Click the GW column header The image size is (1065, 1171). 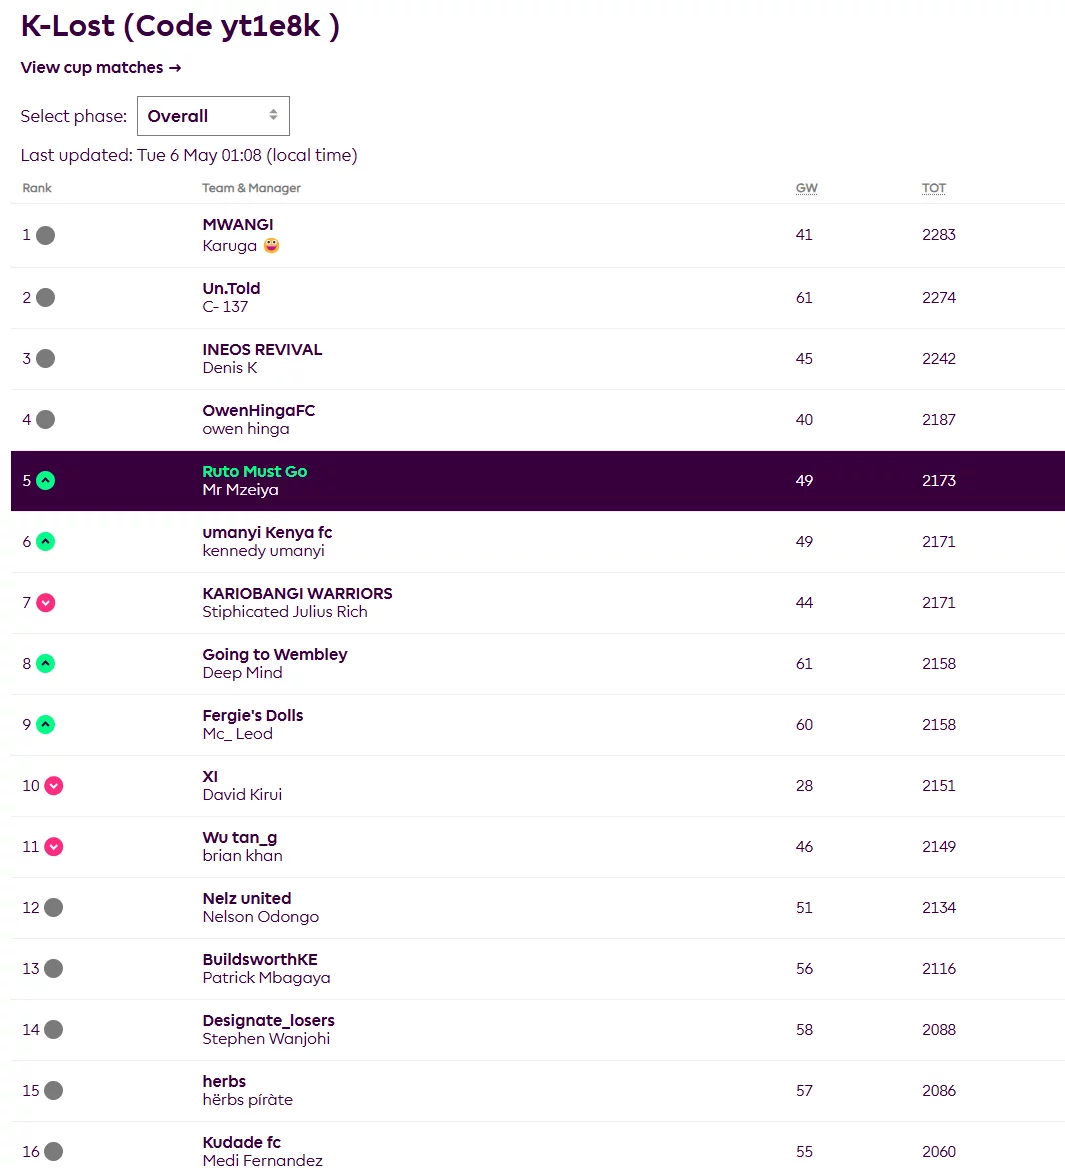(x=806, y=188)
